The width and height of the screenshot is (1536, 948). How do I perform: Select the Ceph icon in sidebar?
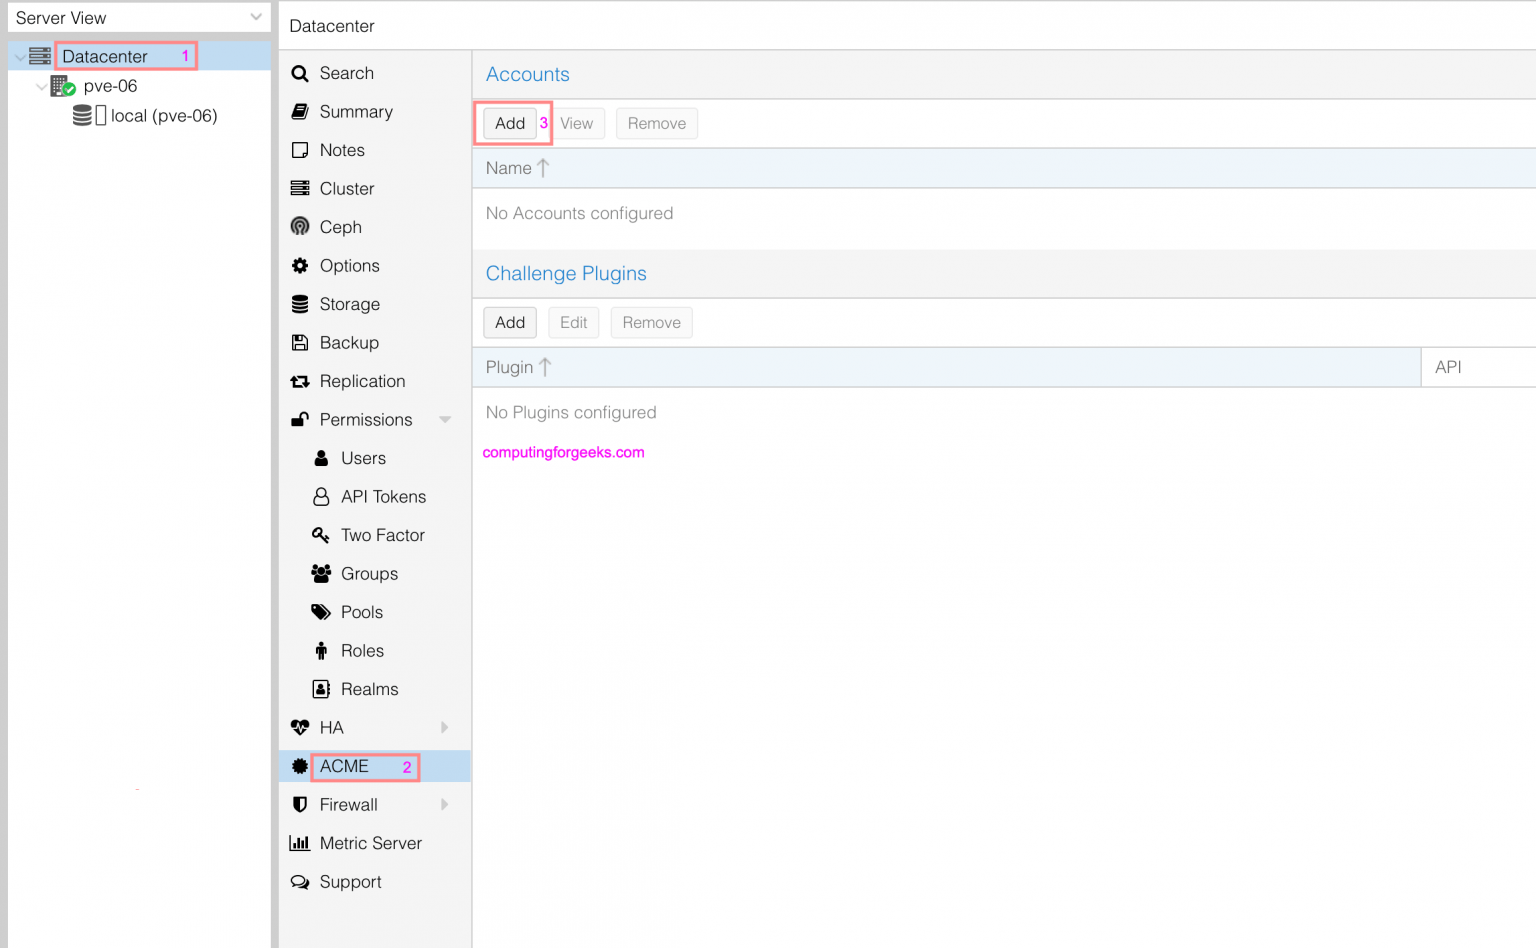tap(299, 227)
